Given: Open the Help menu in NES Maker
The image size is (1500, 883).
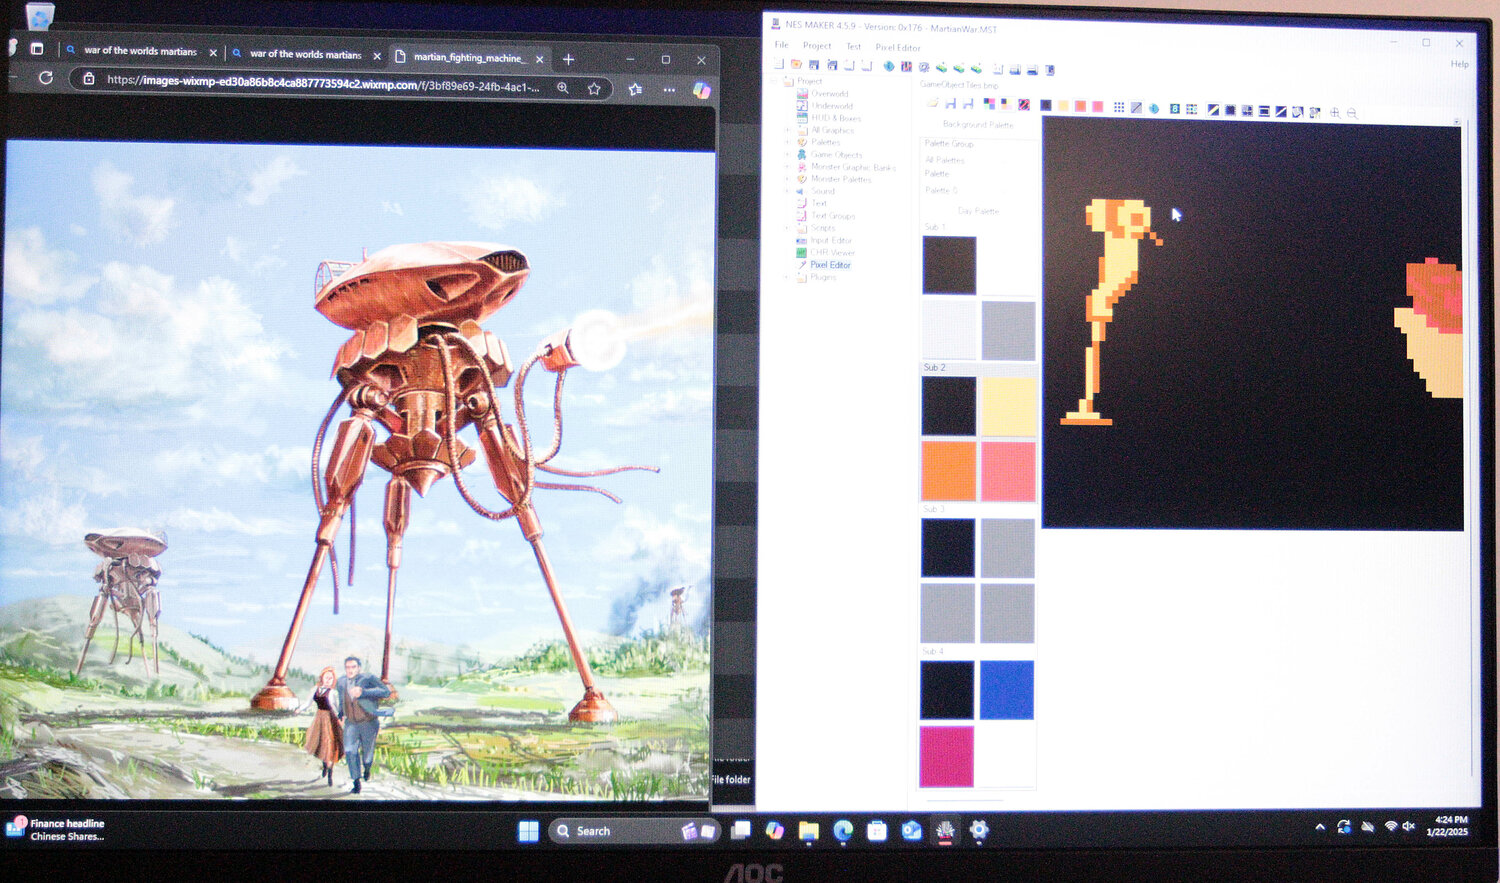Looking at the screenshot, I should 1460,64.
